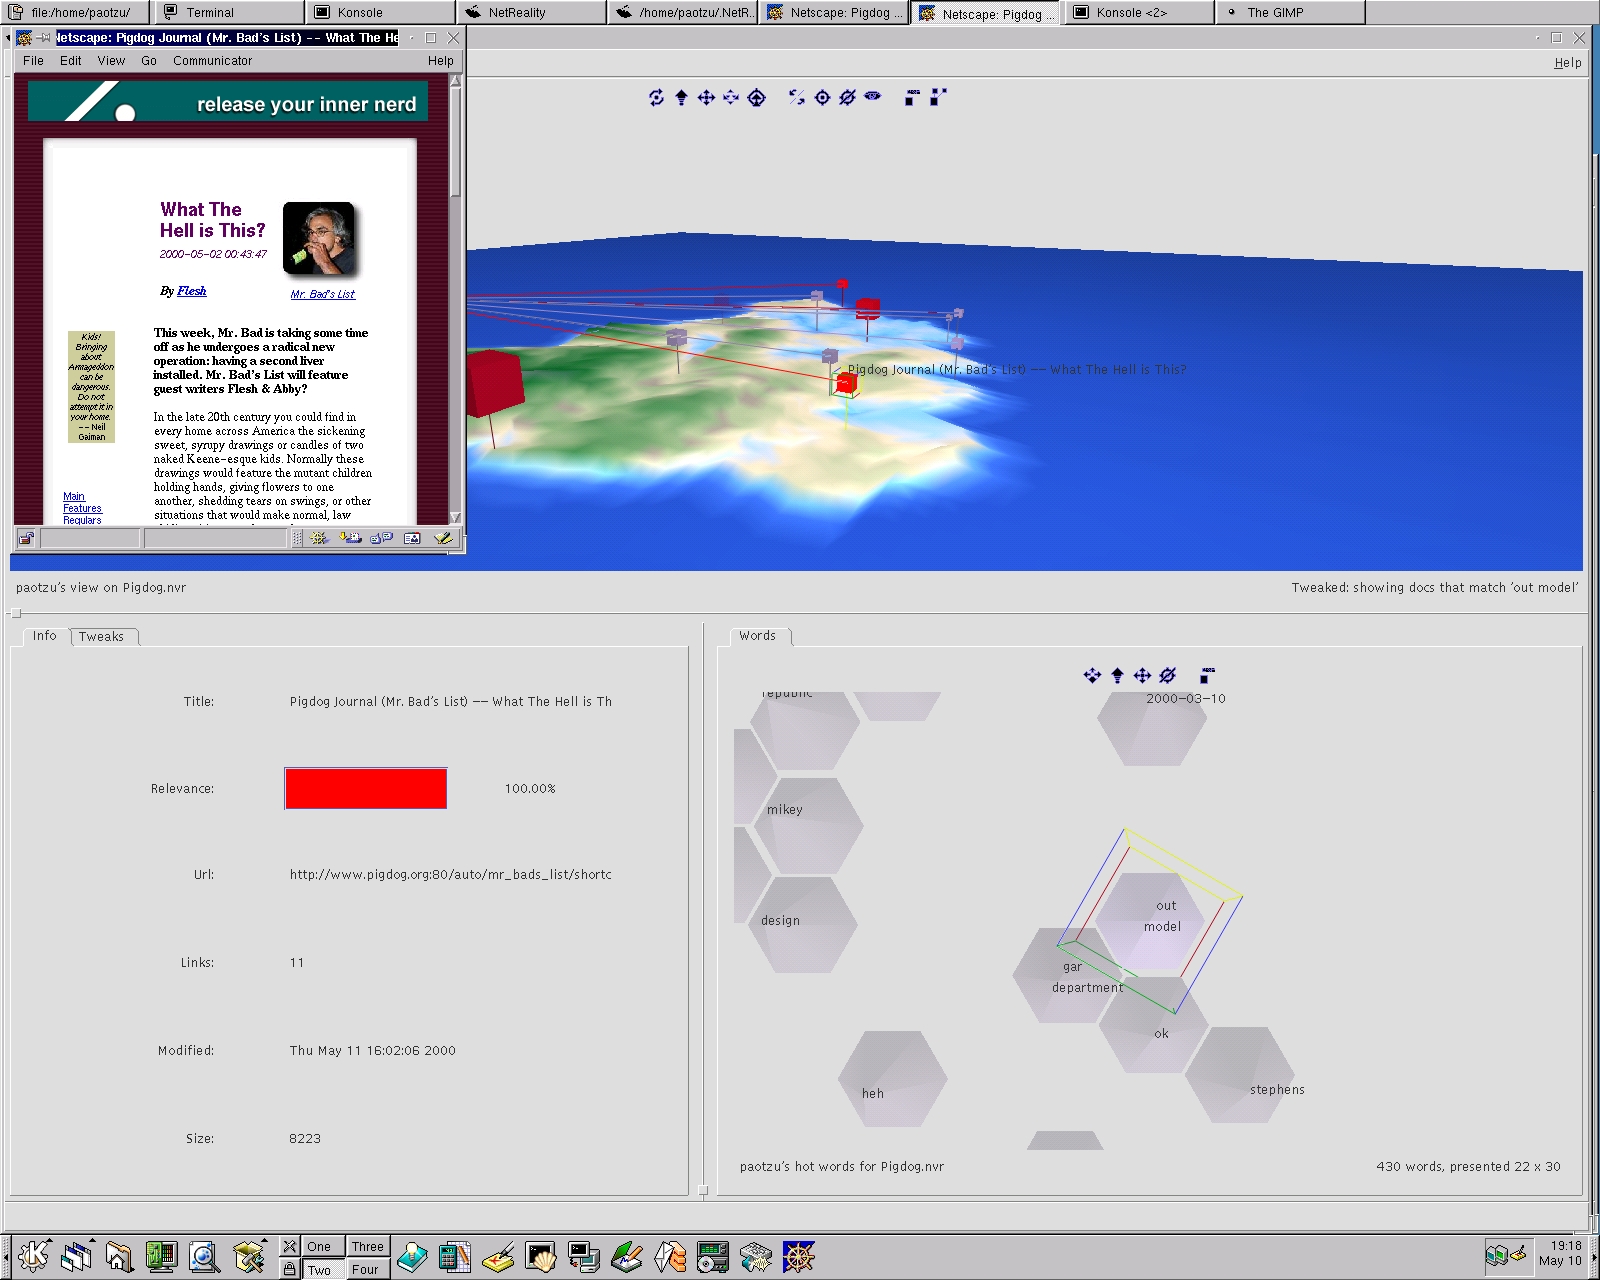Open Composer icon in Netscape component bar

click(443, 538)
